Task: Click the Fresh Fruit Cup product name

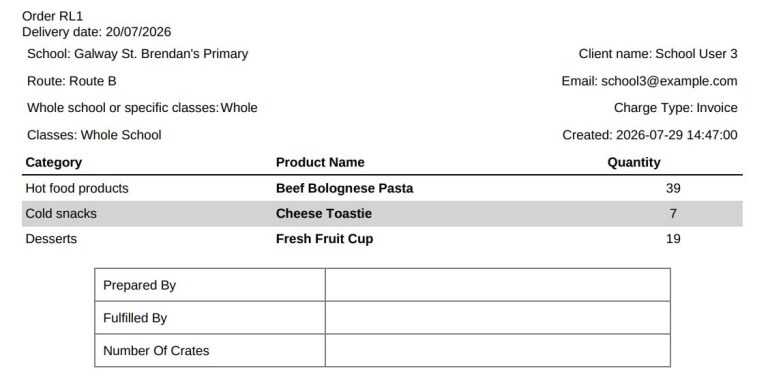Action: click(x=324, y=239)
